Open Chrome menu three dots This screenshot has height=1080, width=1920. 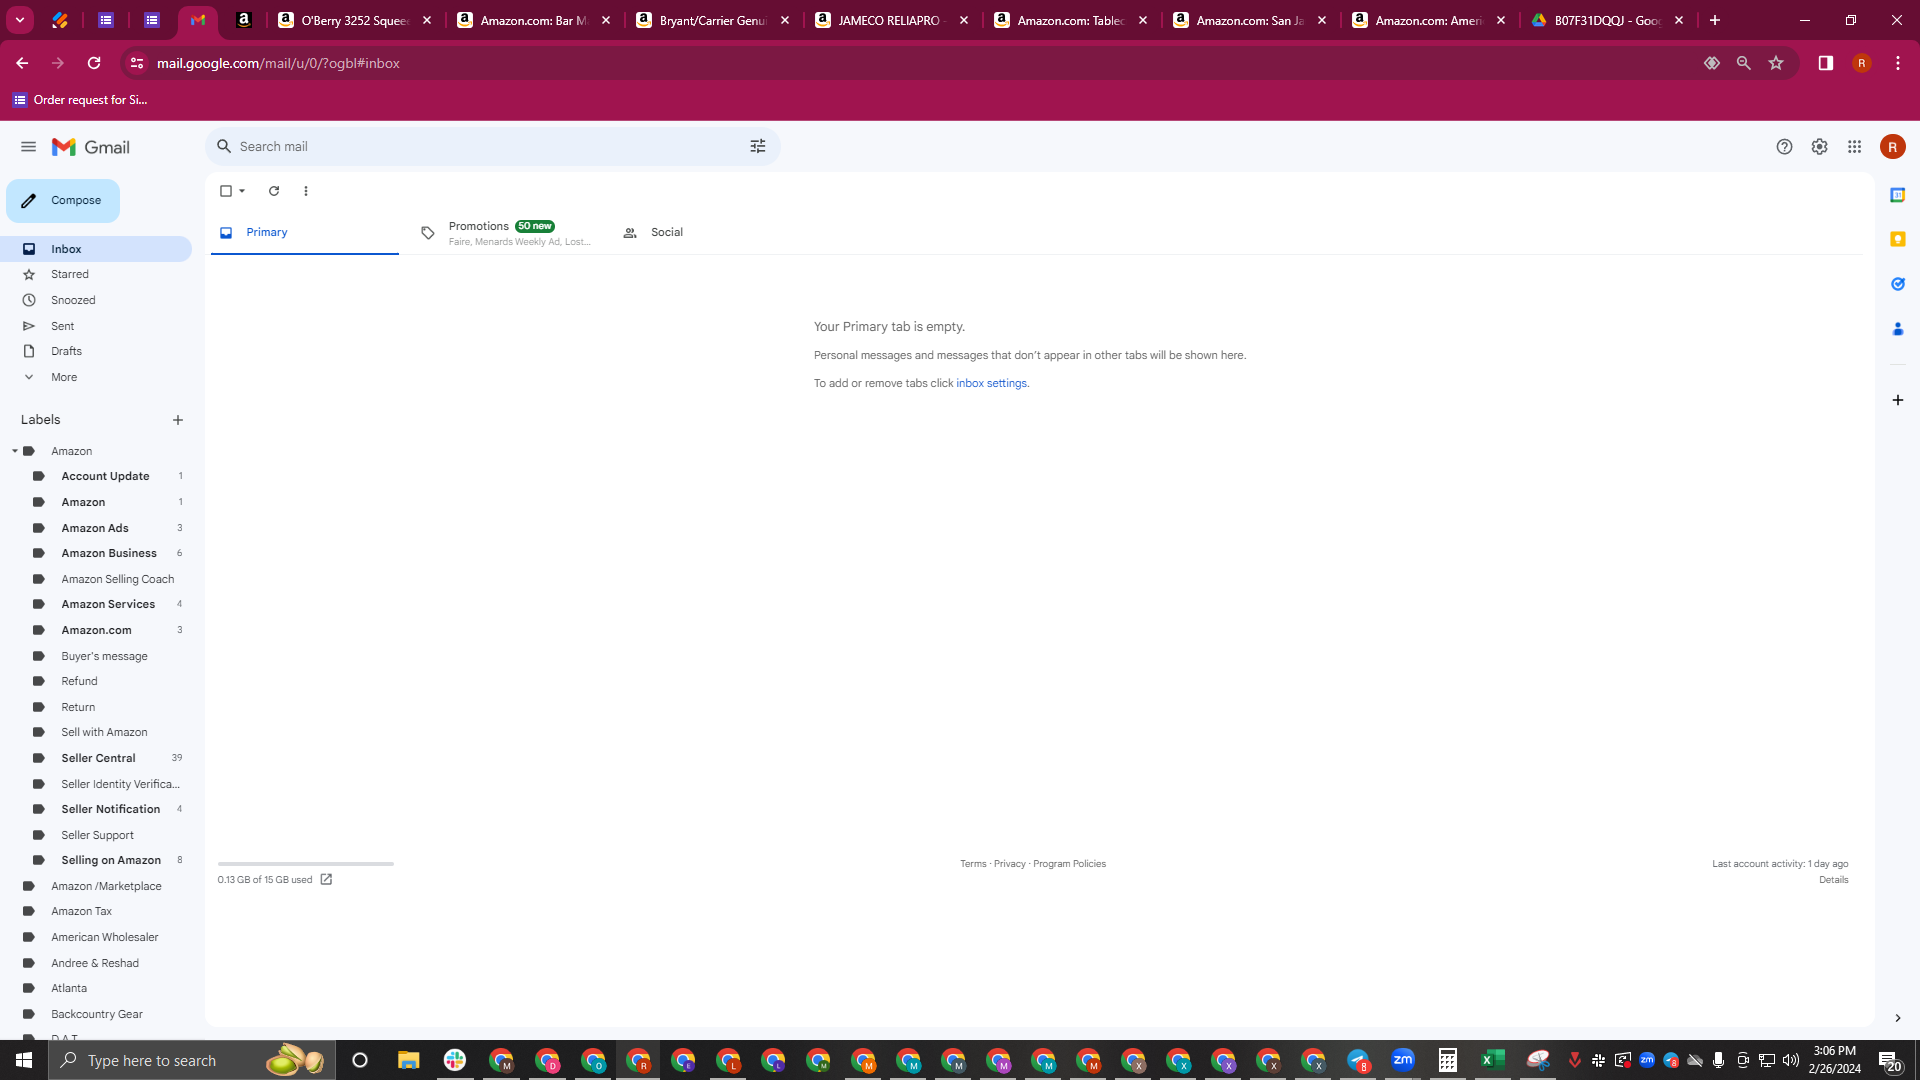coord(1898,63)
